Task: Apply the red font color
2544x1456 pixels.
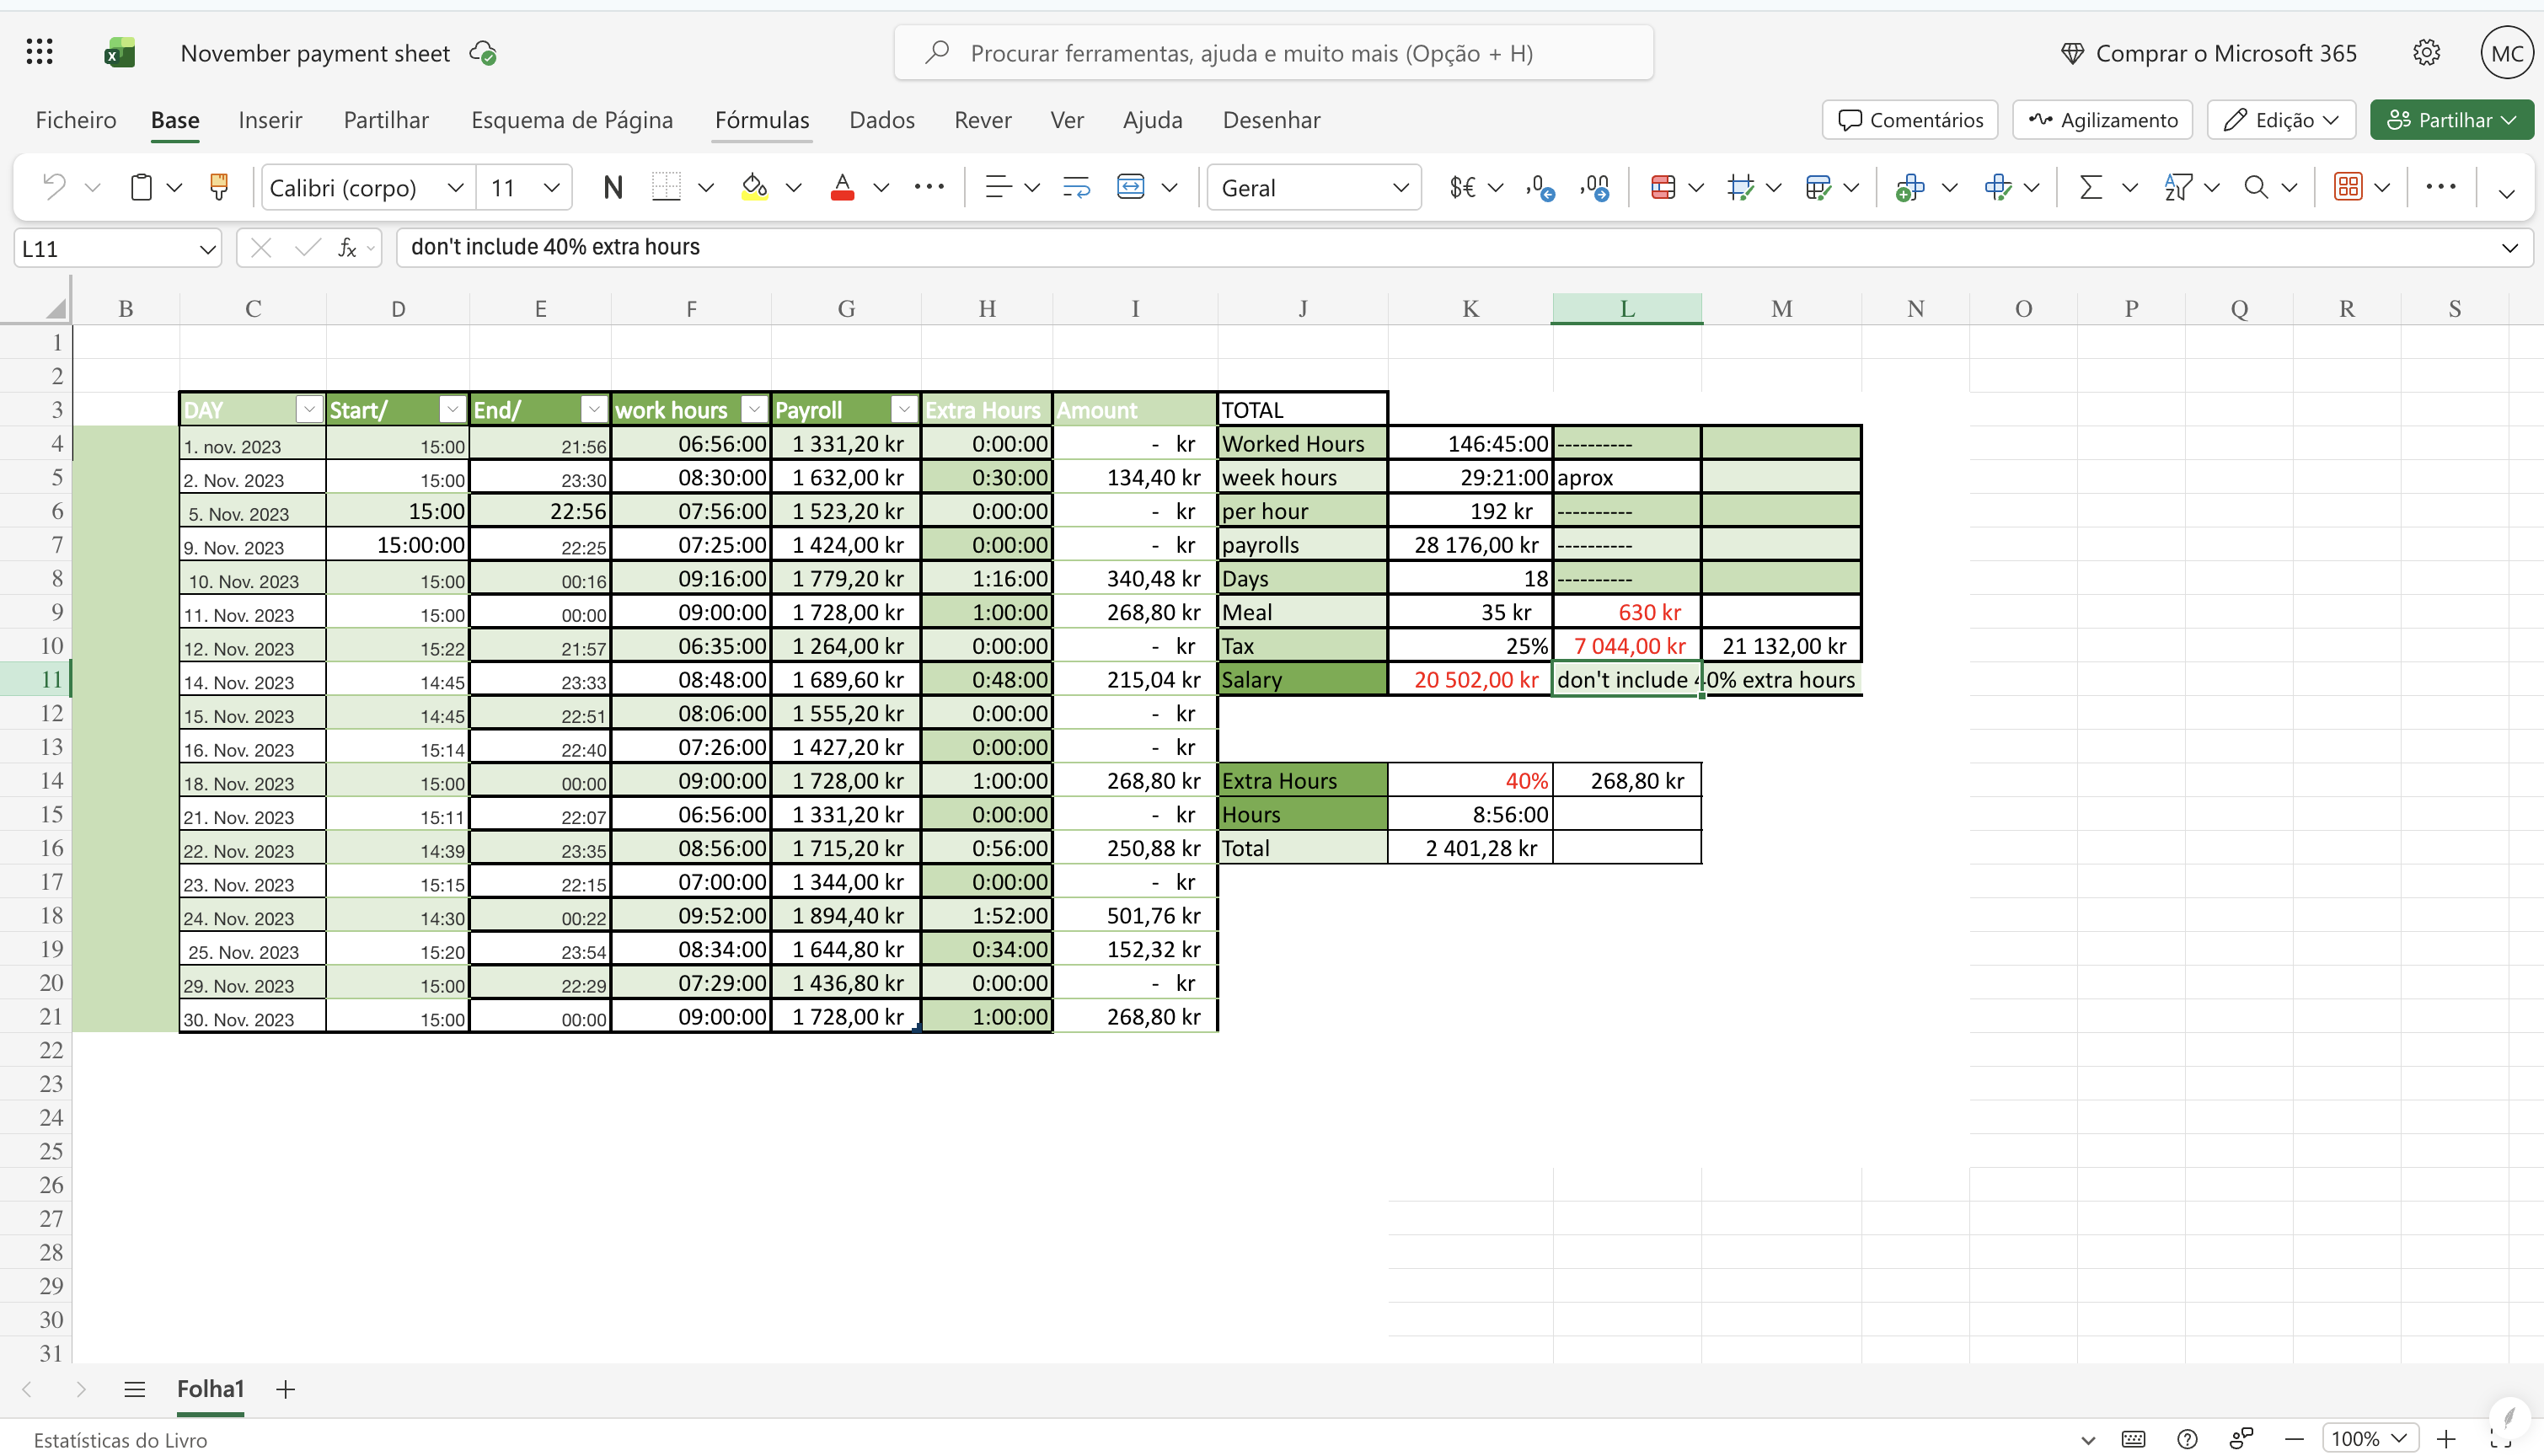Action: pyautogui.click(x=842, y=187)
